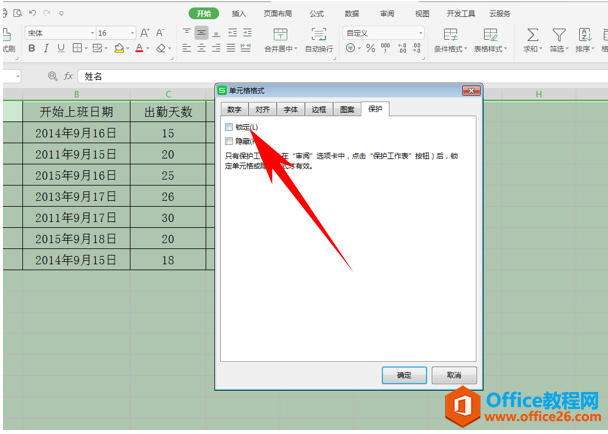The width and height of the screenshot is (608, 434).
Task: Decrease decimal places
Action: (416, 48)
